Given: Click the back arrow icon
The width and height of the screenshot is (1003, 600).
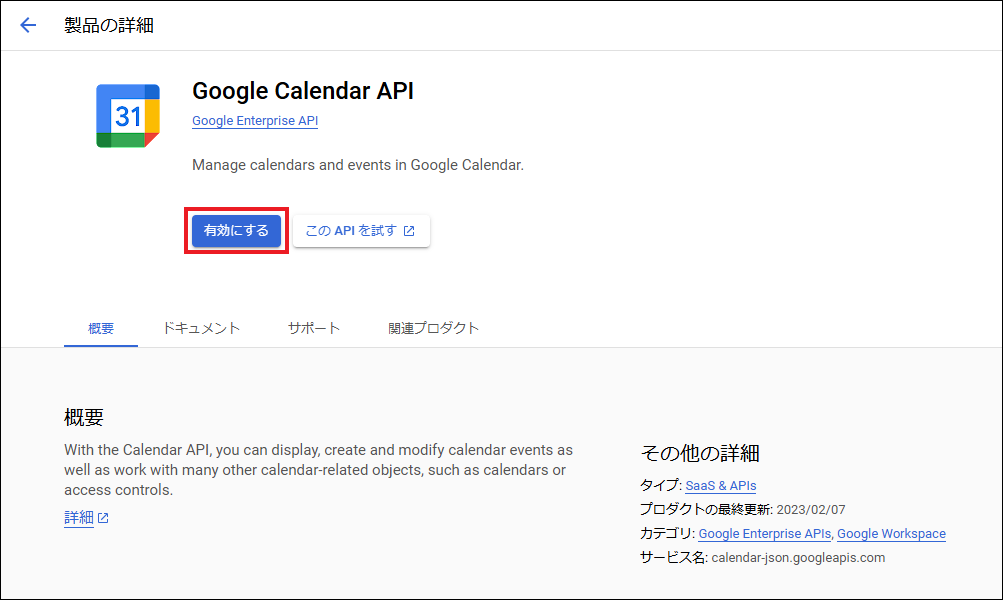Looking at the screenshot, I should click(x=28, y=26).
